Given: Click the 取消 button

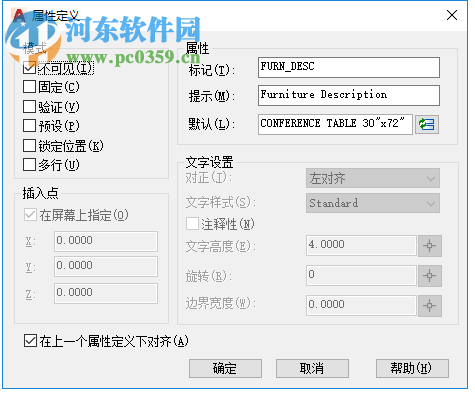Looking at the screenshot, I should pos(312,368).
